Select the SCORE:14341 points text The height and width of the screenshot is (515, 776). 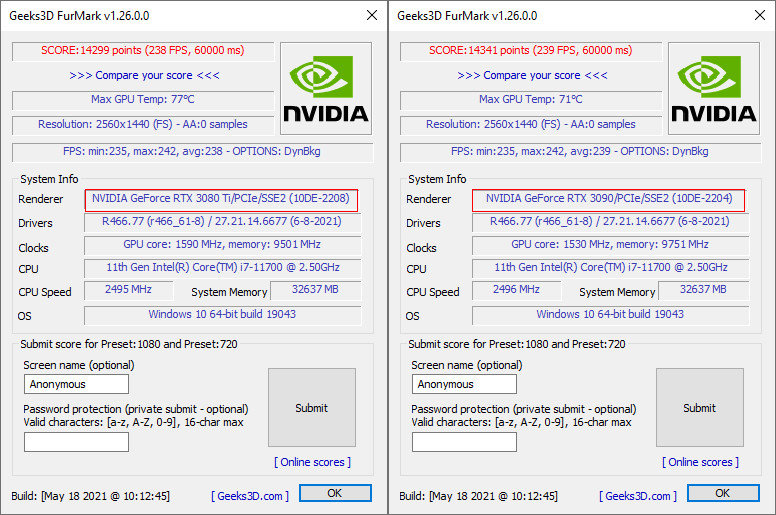coord(531,50)
